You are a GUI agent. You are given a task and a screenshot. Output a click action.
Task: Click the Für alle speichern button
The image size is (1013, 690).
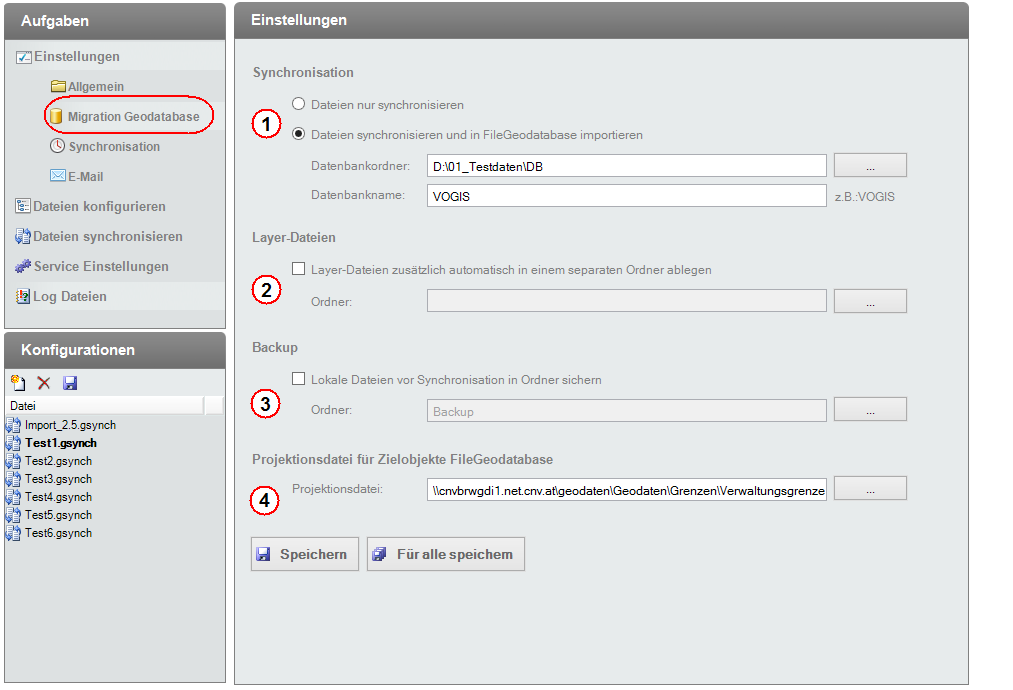pyautogui.click(x=445, y=553)
